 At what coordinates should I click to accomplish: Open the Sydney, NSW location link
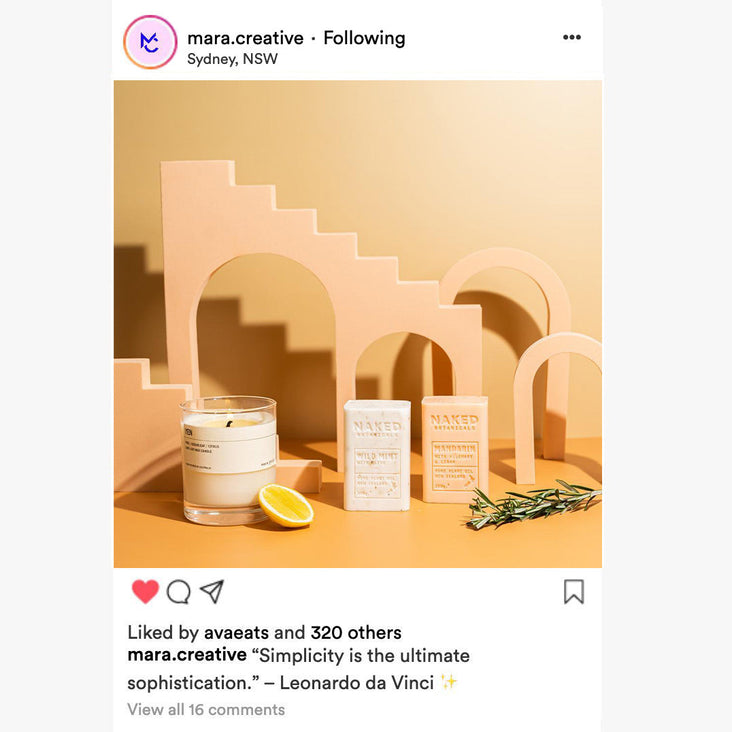[x=232, y=59]
